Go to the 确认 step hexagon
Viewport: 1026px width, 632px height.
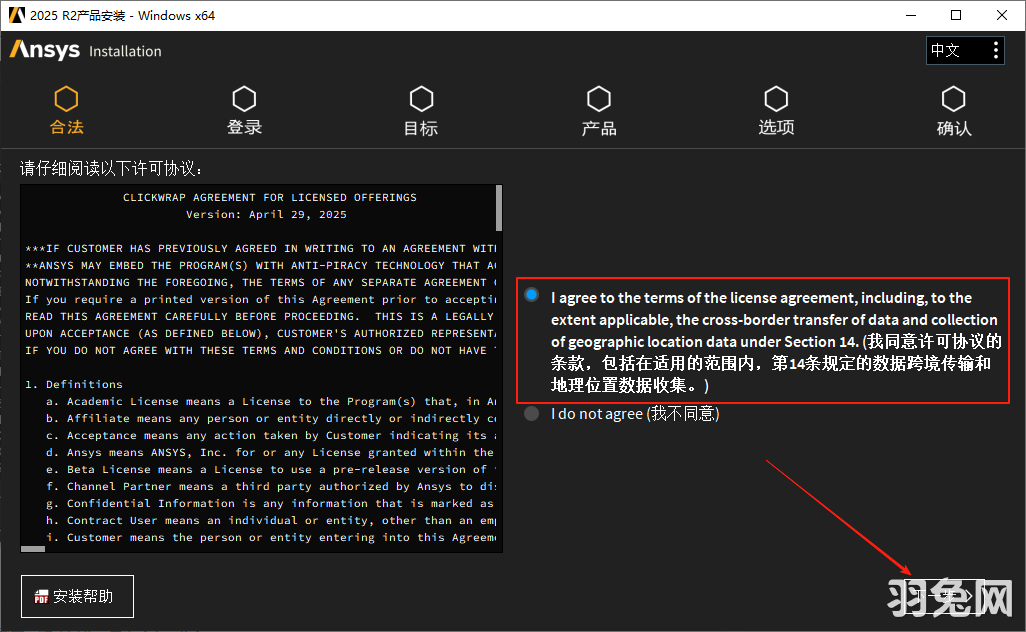[953, 99]
